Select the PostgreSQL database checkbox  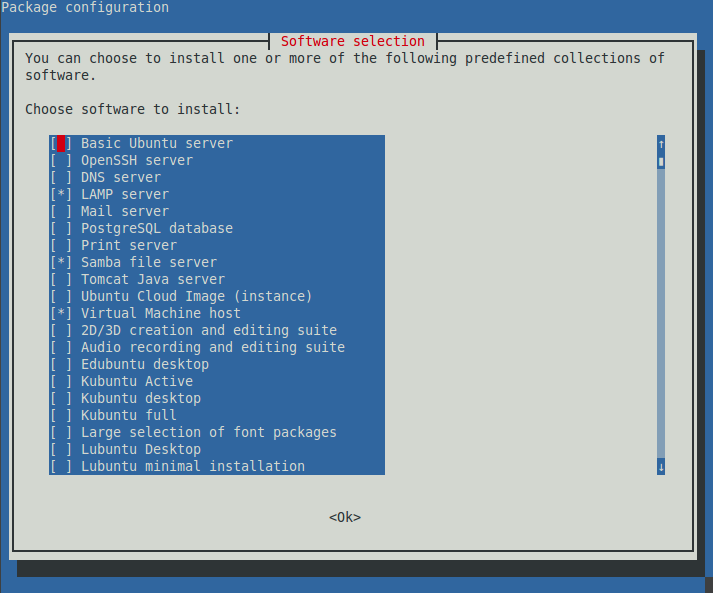click(61, 228)
